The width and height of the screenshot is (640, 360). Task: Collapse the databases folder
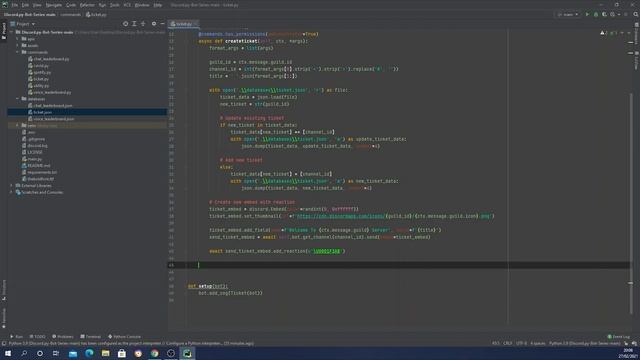18,99
